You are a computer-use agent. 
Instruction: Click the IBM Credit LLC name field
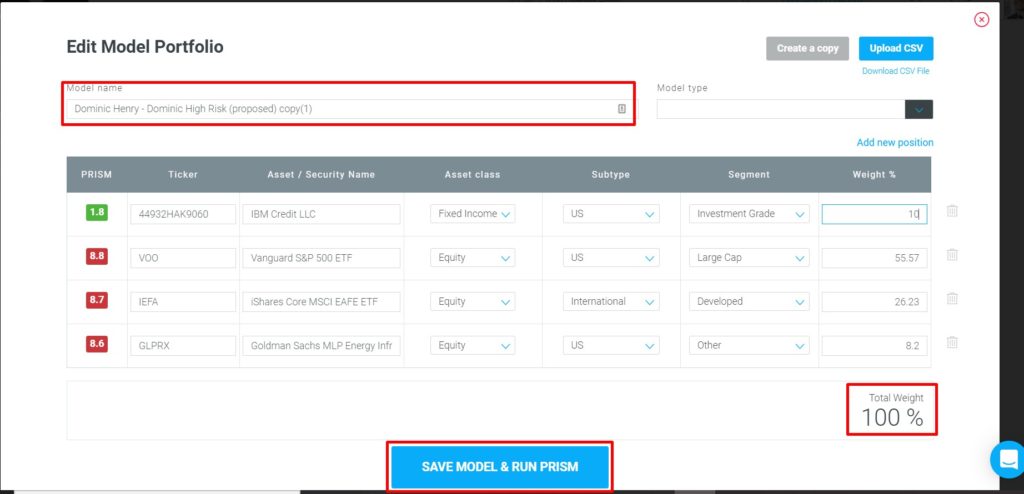pyautogui.click(x=321, y=214)
